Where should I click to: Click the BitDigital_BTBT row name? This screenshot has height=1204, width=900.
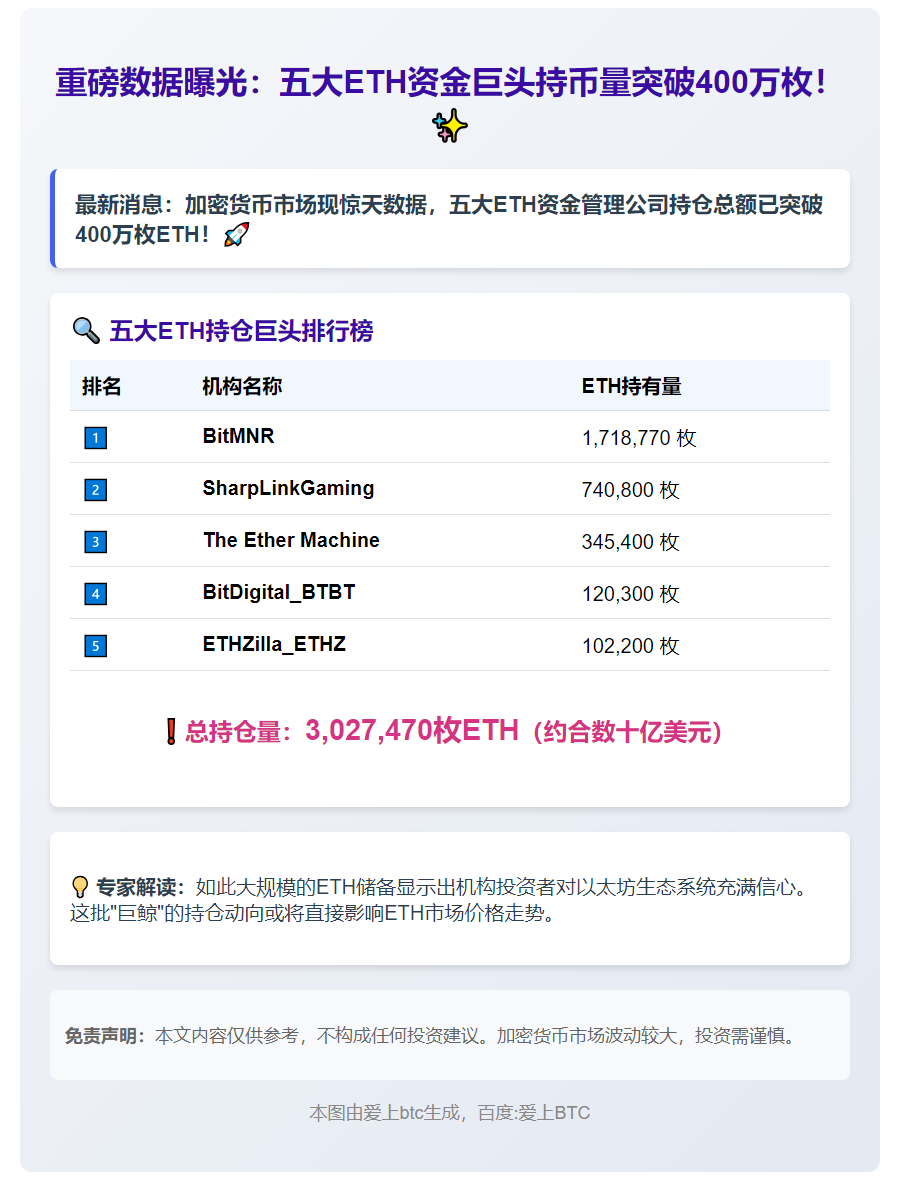coord(278,592)
